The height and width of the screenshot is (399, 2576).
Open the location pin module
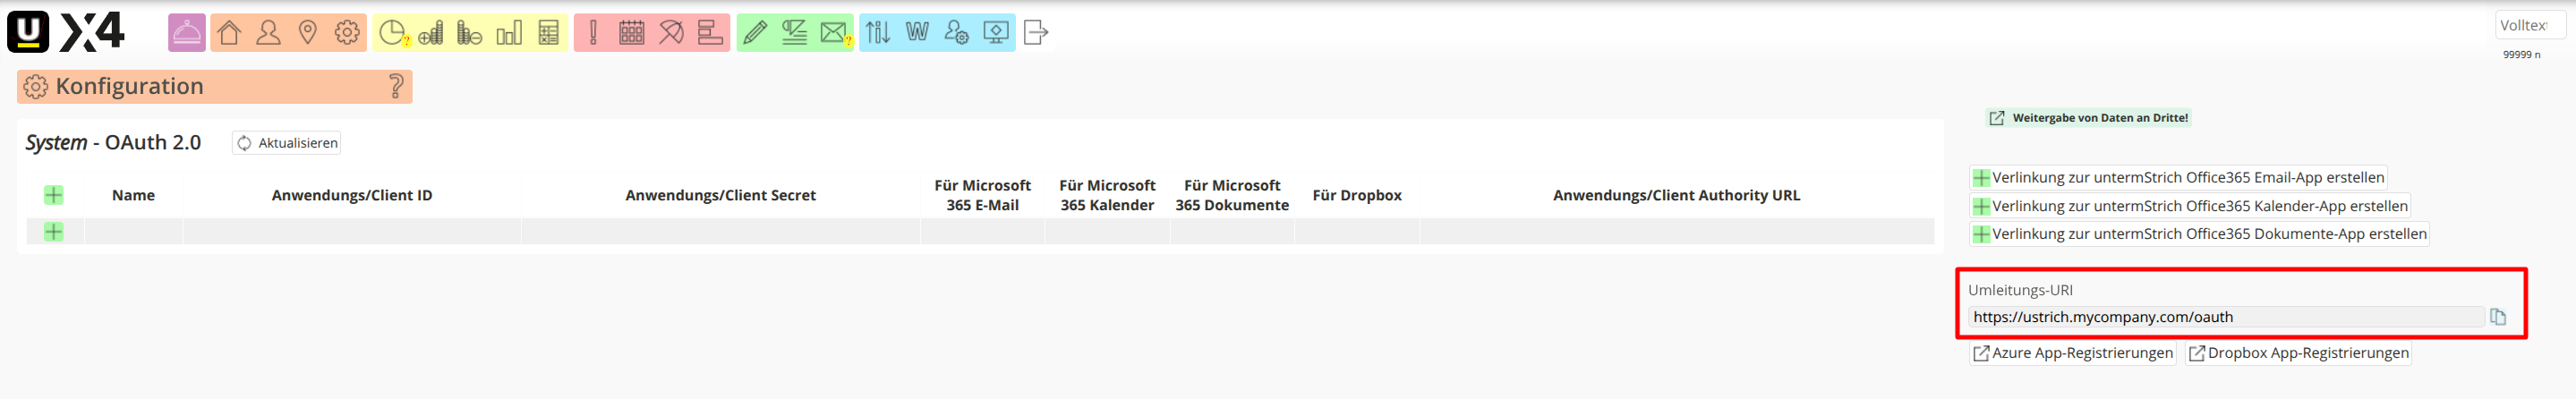point(308,33)
